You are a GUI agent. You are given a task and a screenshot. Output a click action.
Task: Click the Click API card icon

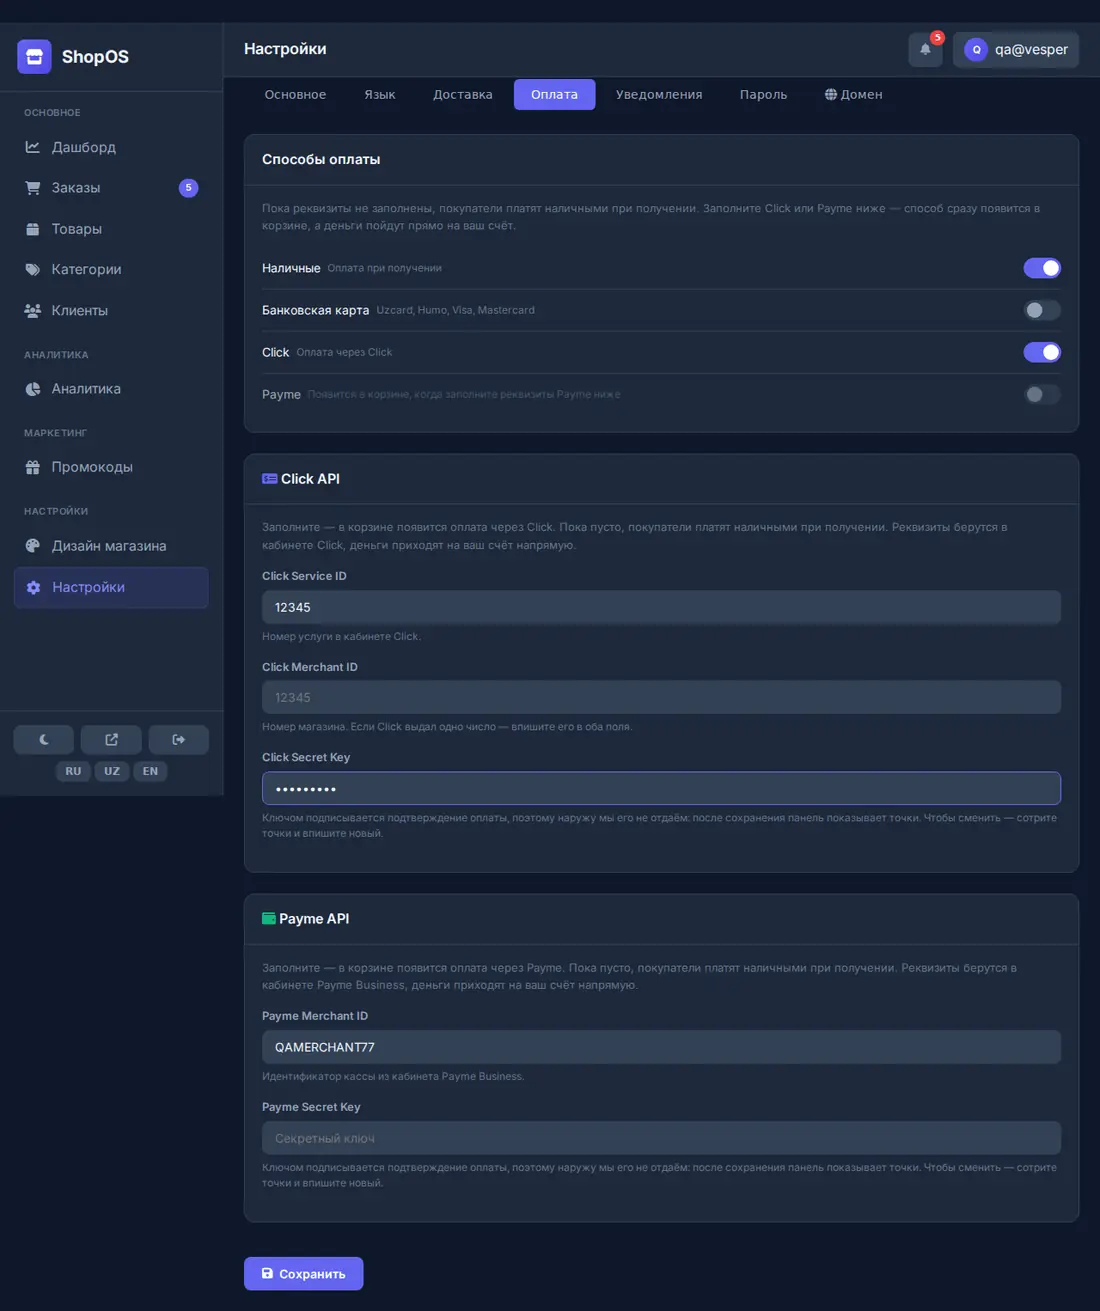[269, 479]
